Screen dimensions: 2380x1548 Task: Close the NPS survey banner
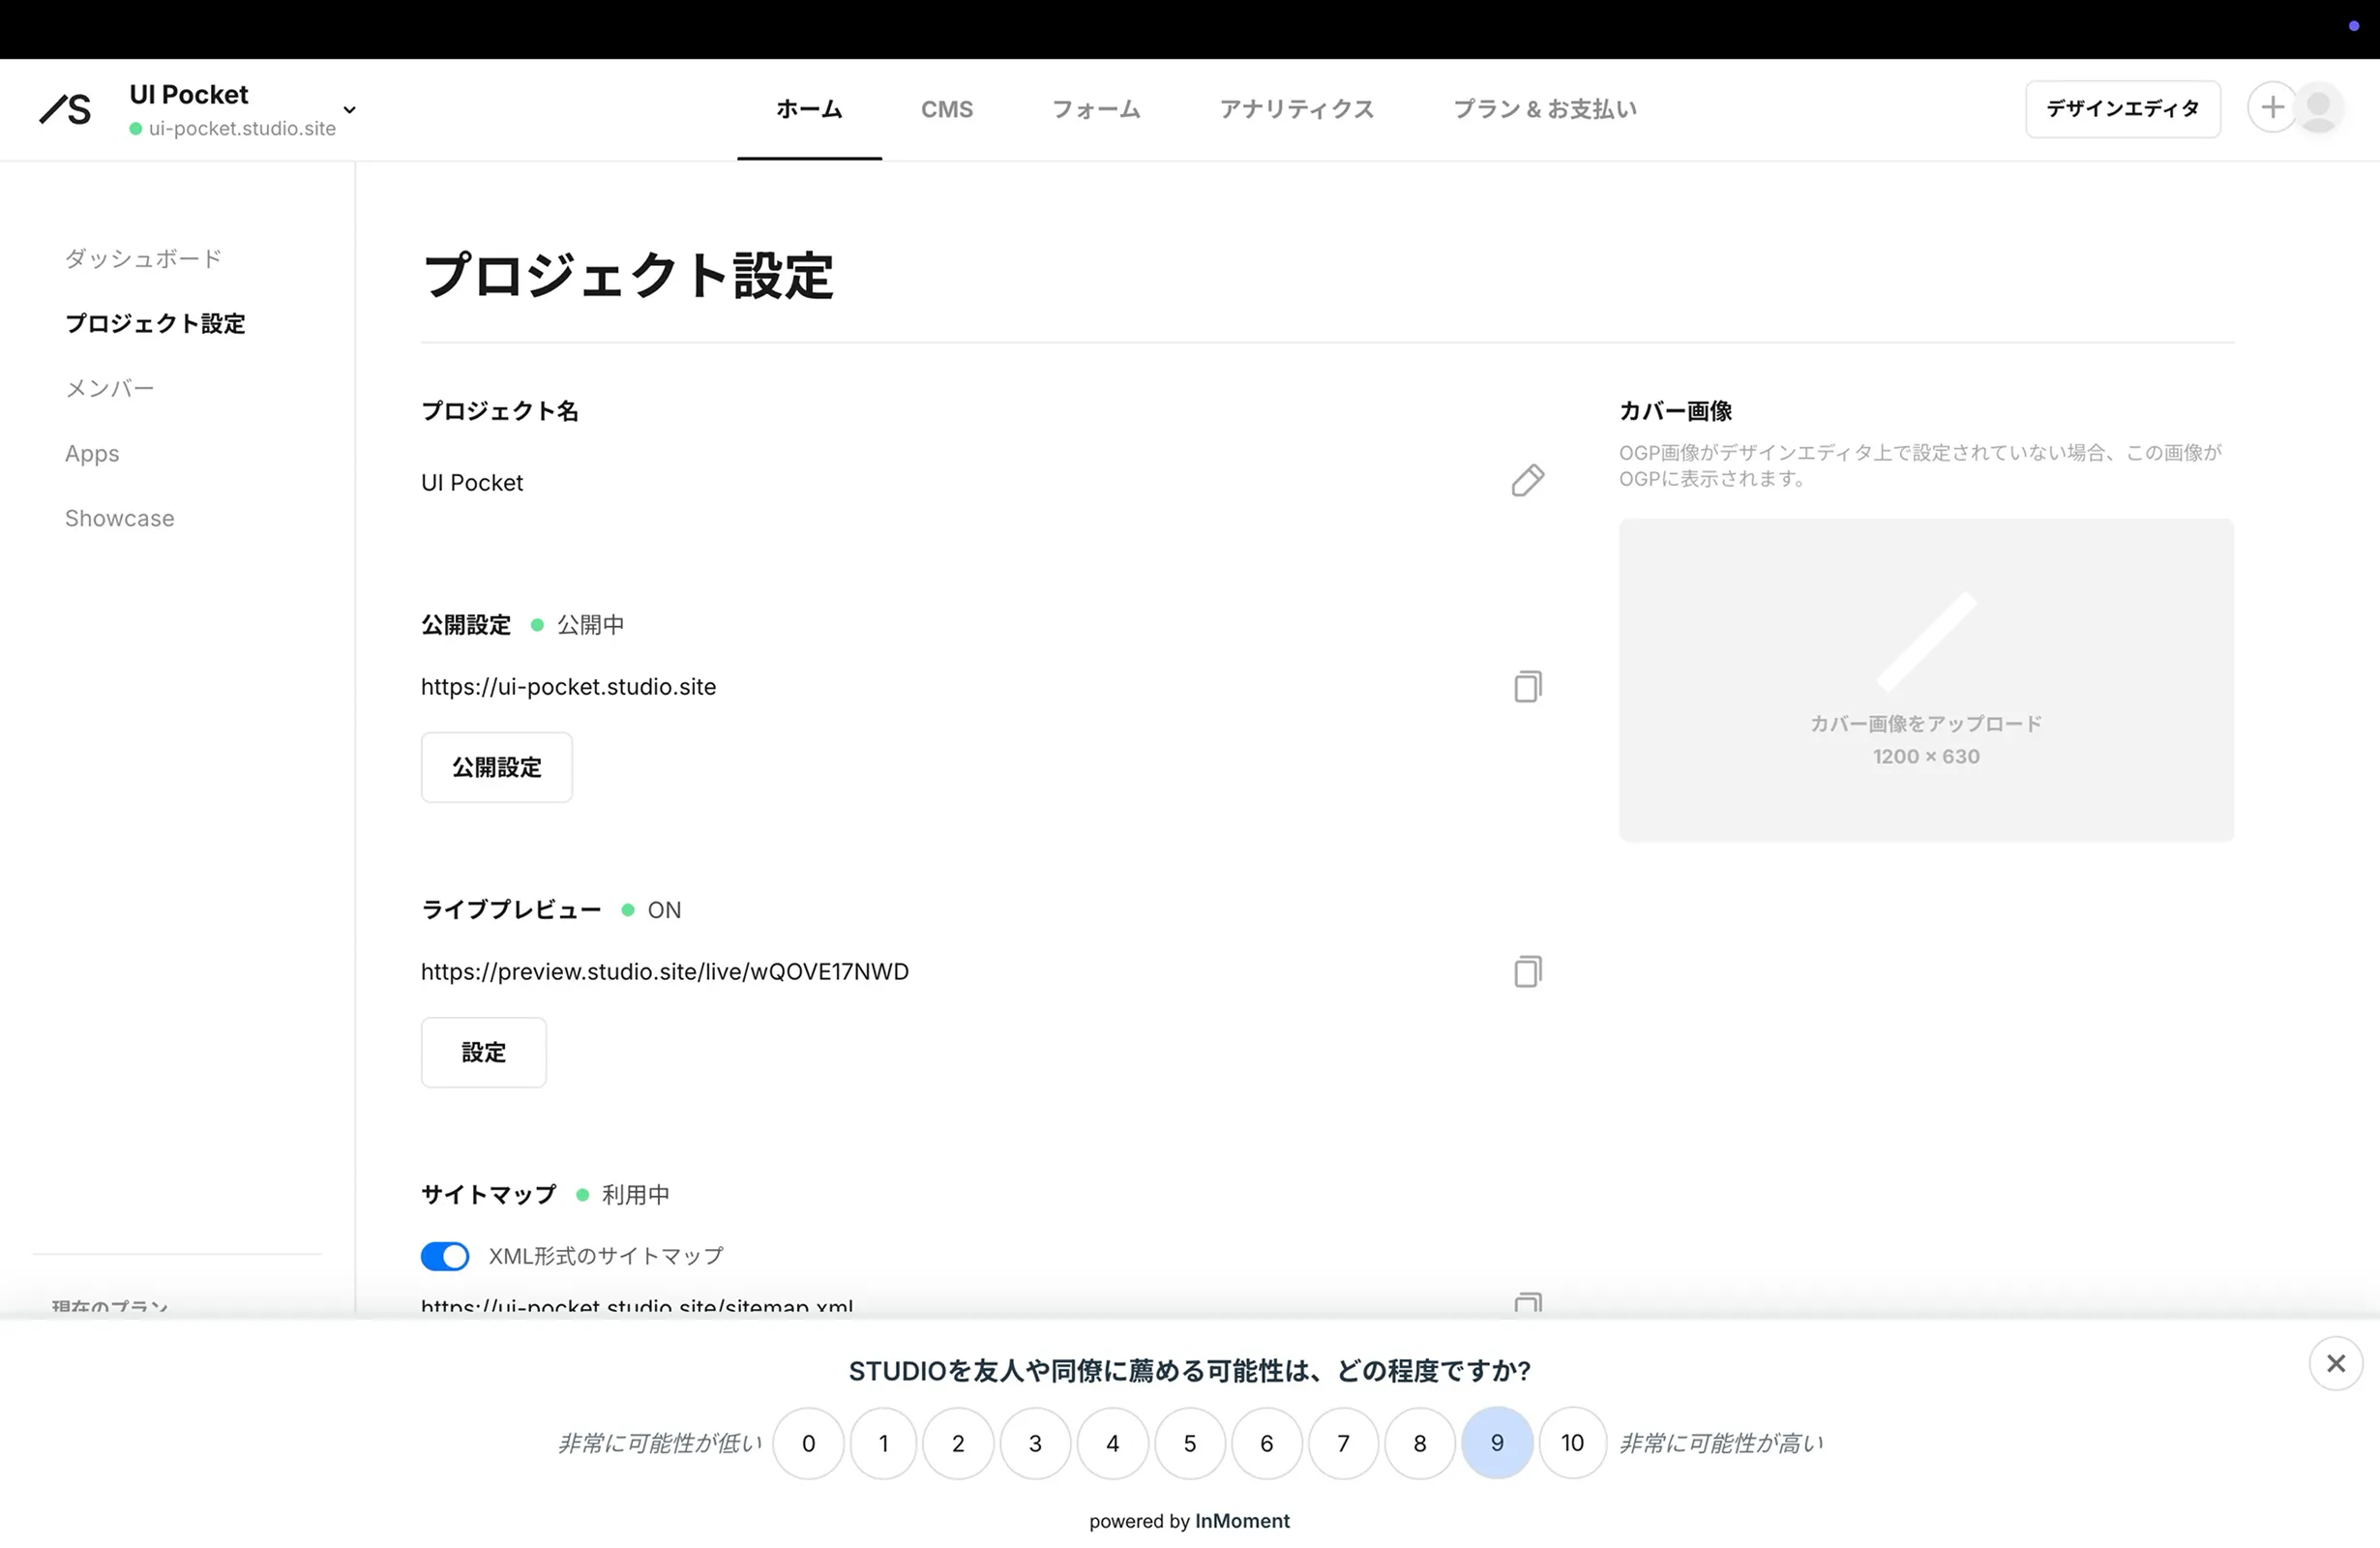click(x=2335, y=1363)
